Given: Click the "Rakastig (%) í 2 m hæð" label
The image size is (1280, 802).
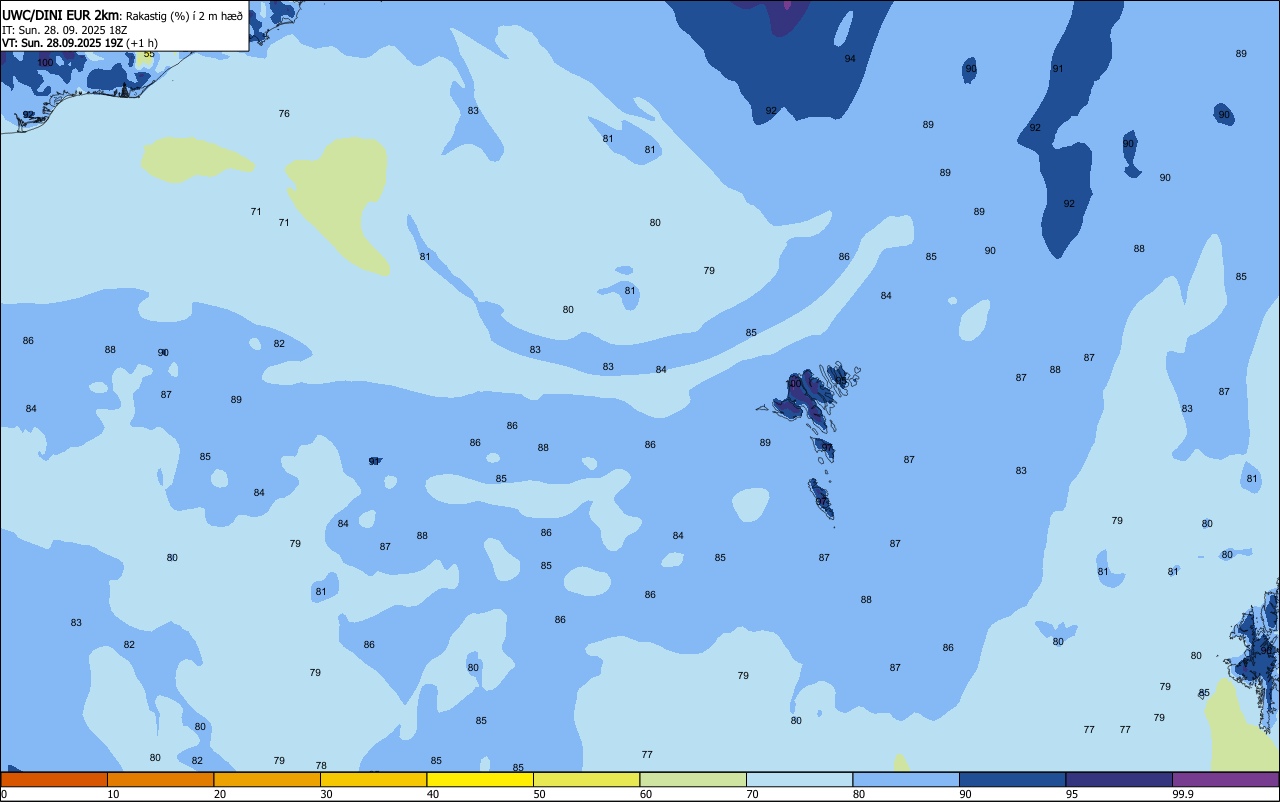Looking at the screenshot, I should click(x=184, y=15).
